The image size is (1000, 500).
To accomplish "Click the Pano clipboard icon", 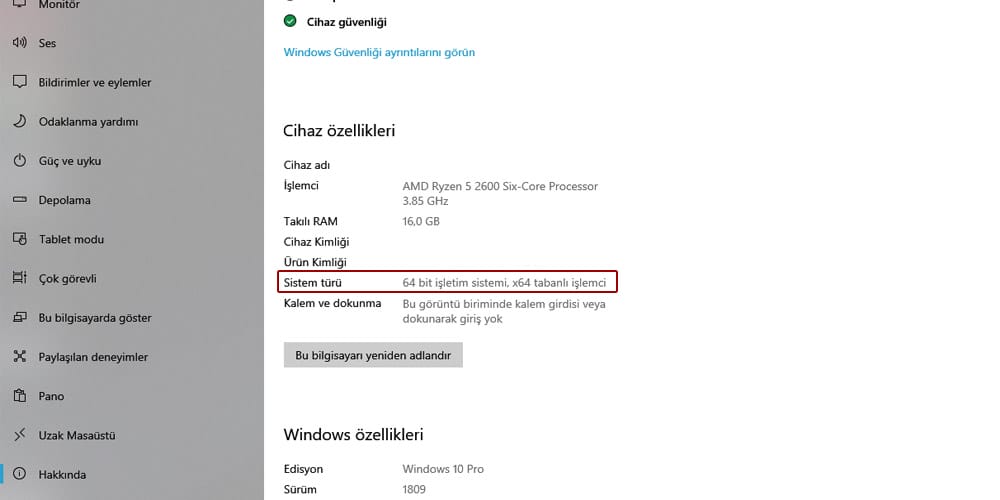I will click(19, 396).
